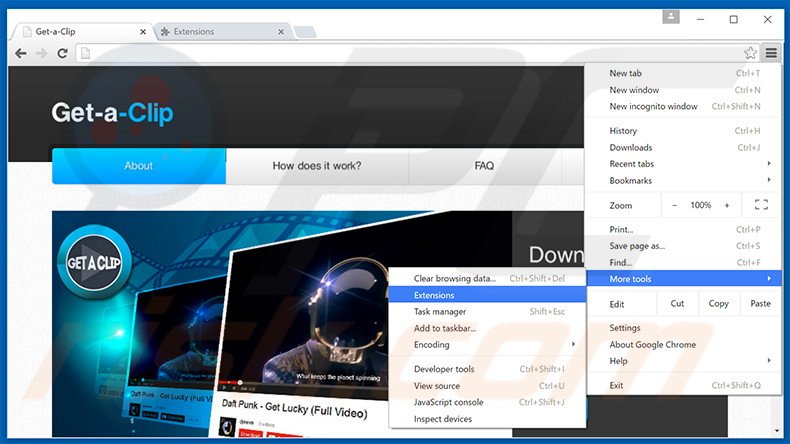Click the GETACLIP round logo
The image size is (790, 444).
[x=94, y=262]
